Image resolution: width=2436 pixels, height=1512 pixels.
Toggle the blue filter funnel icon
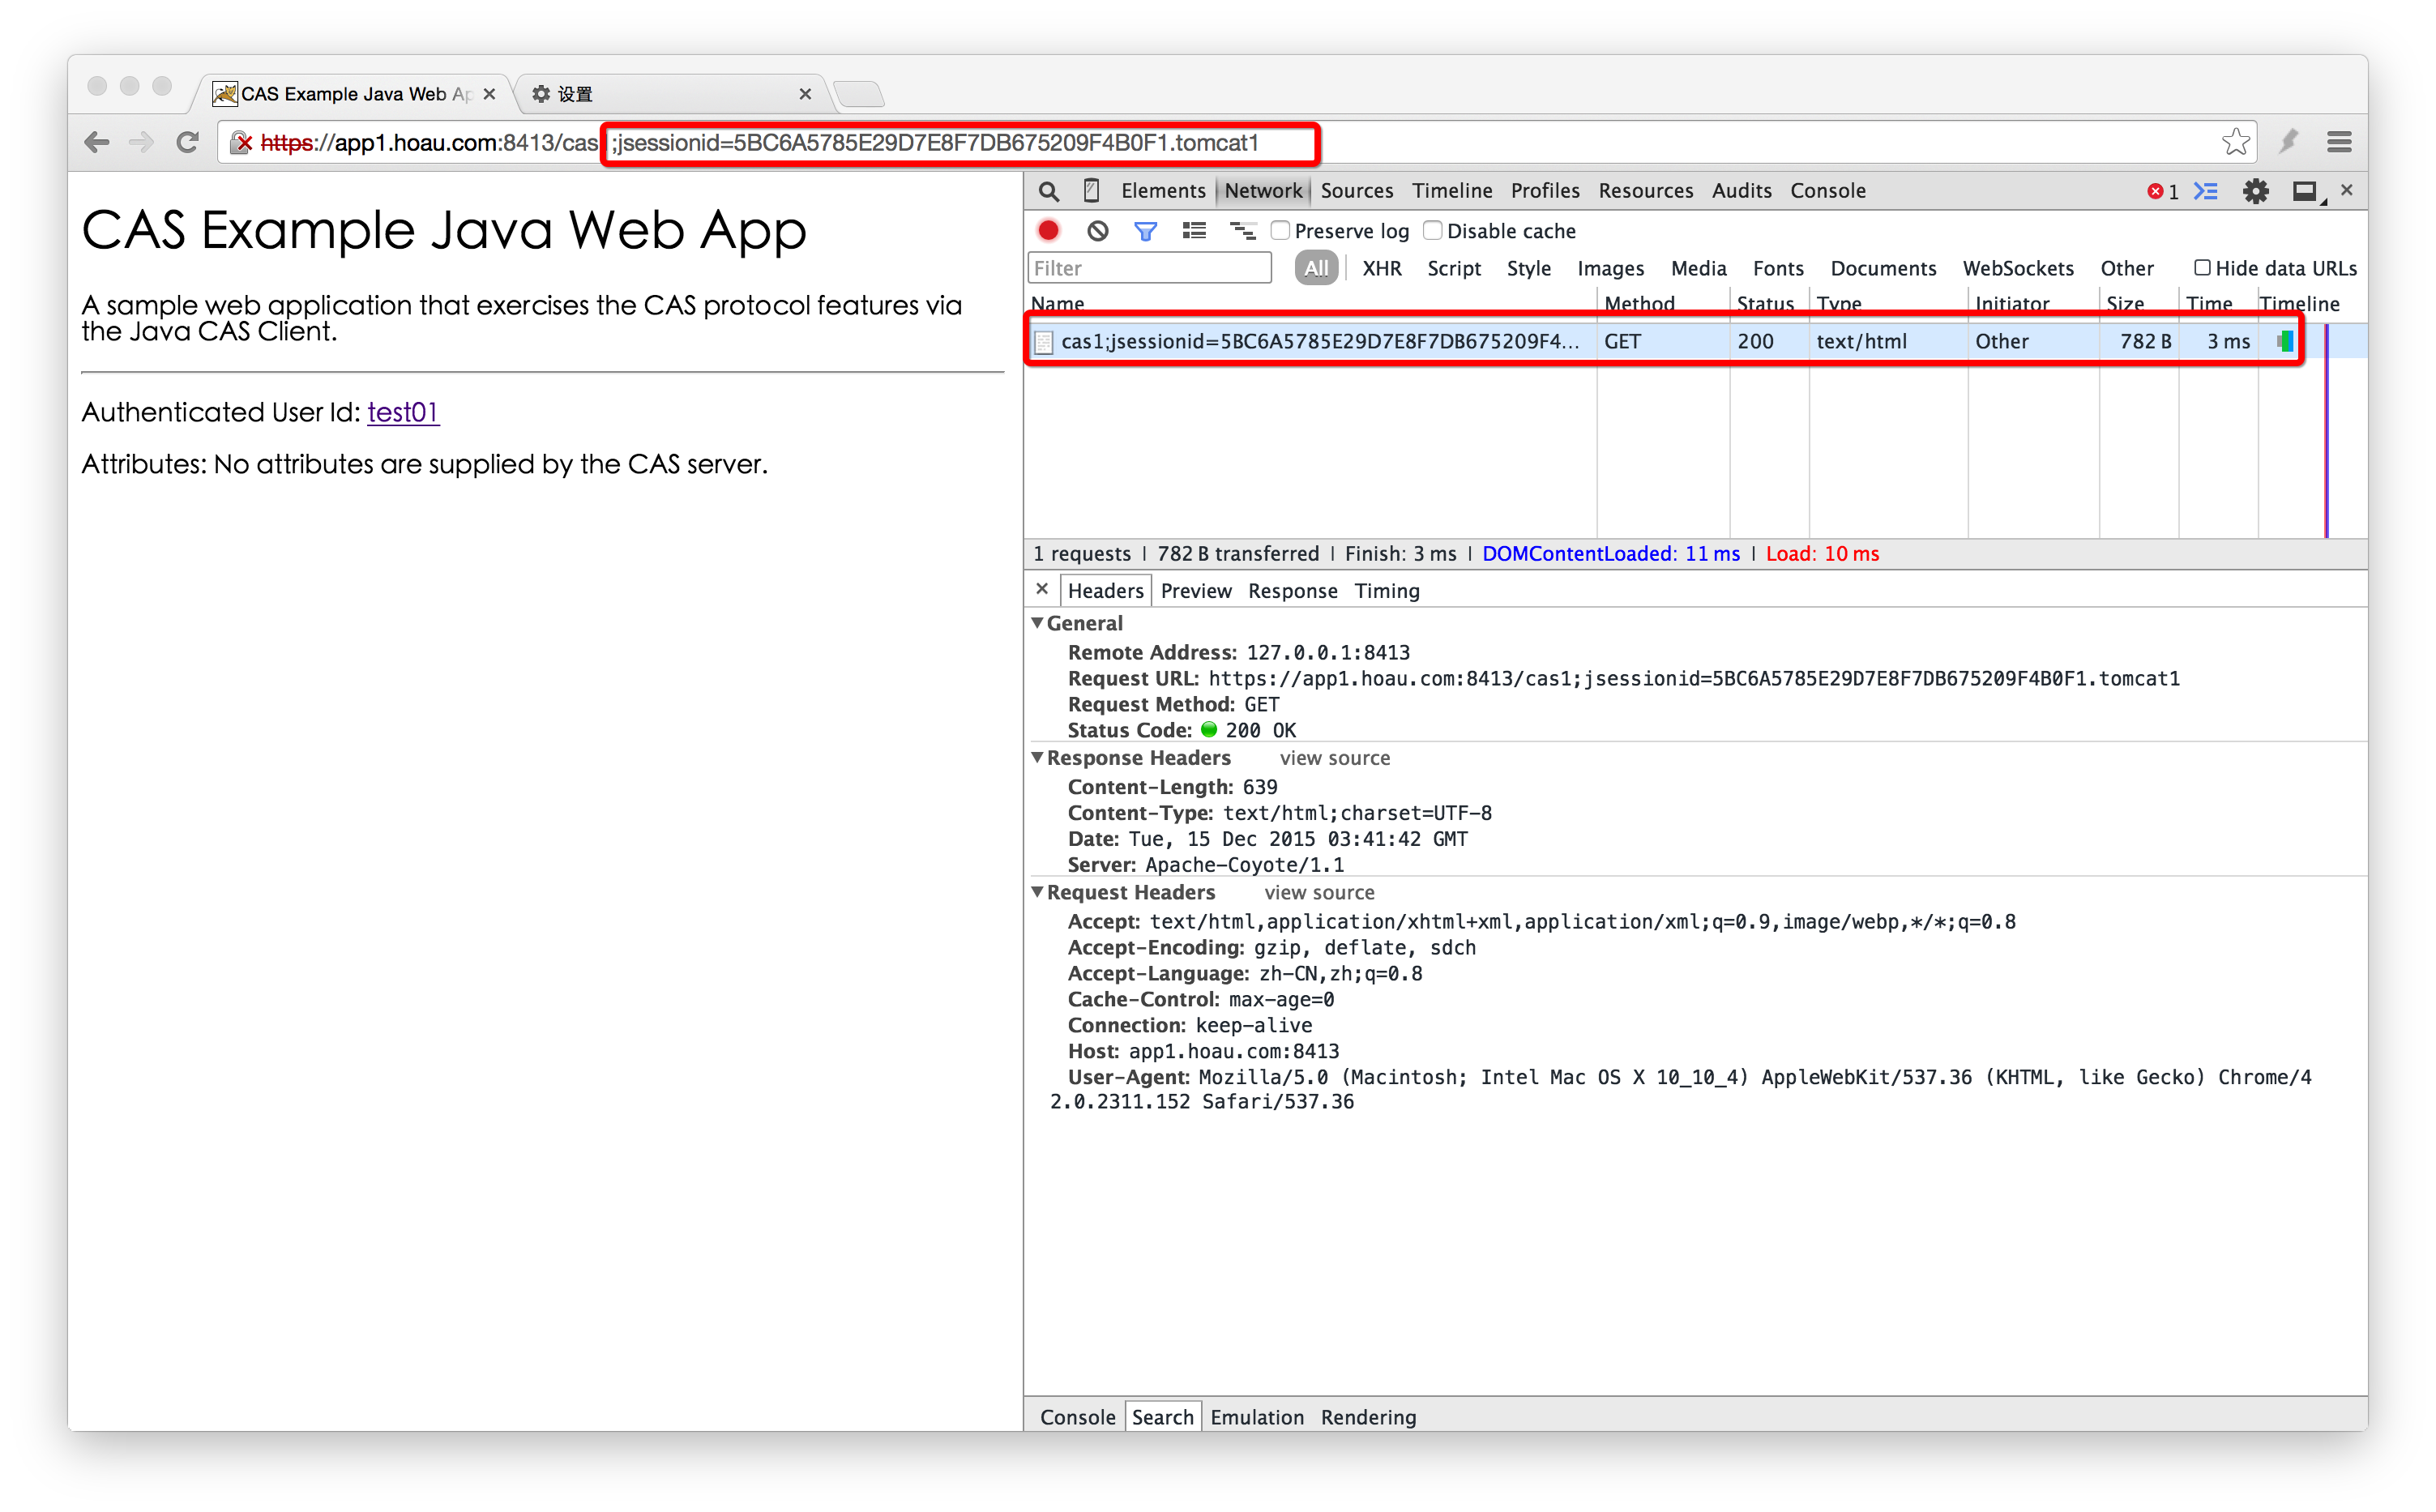(1145, 231)
